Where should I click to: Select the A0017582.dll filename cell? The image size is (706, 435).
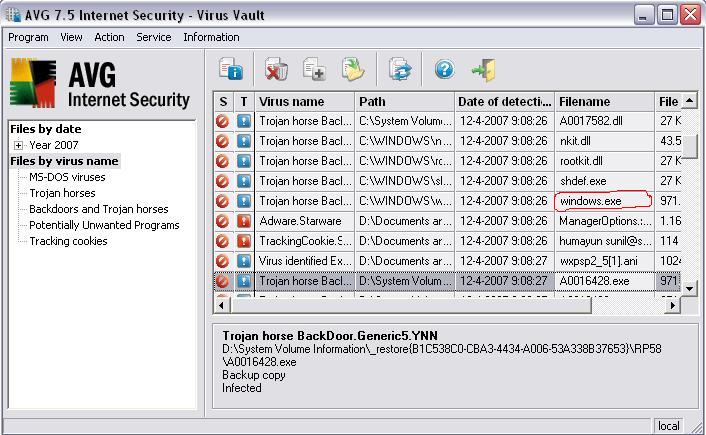click(604, 121)
